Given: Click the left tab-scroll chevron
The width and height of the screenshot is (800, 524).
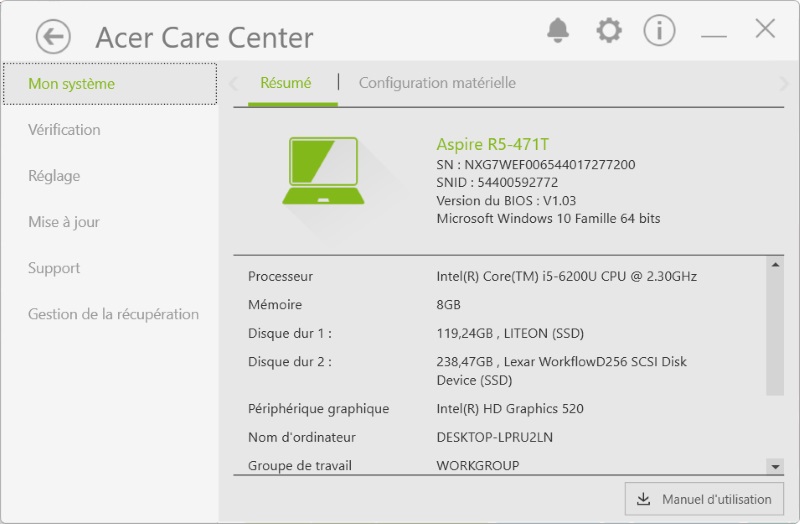Looking at the screenshot, I should [x=234, y=83].
